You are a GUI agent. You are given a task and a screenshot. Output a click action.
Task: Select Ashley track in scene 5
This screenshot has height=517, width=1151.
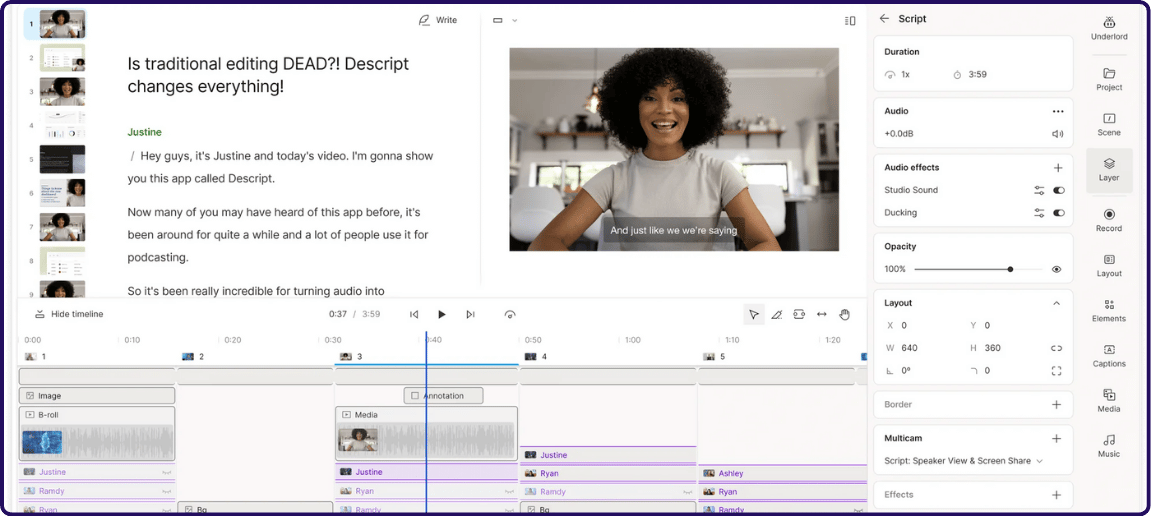pos(782,474)
